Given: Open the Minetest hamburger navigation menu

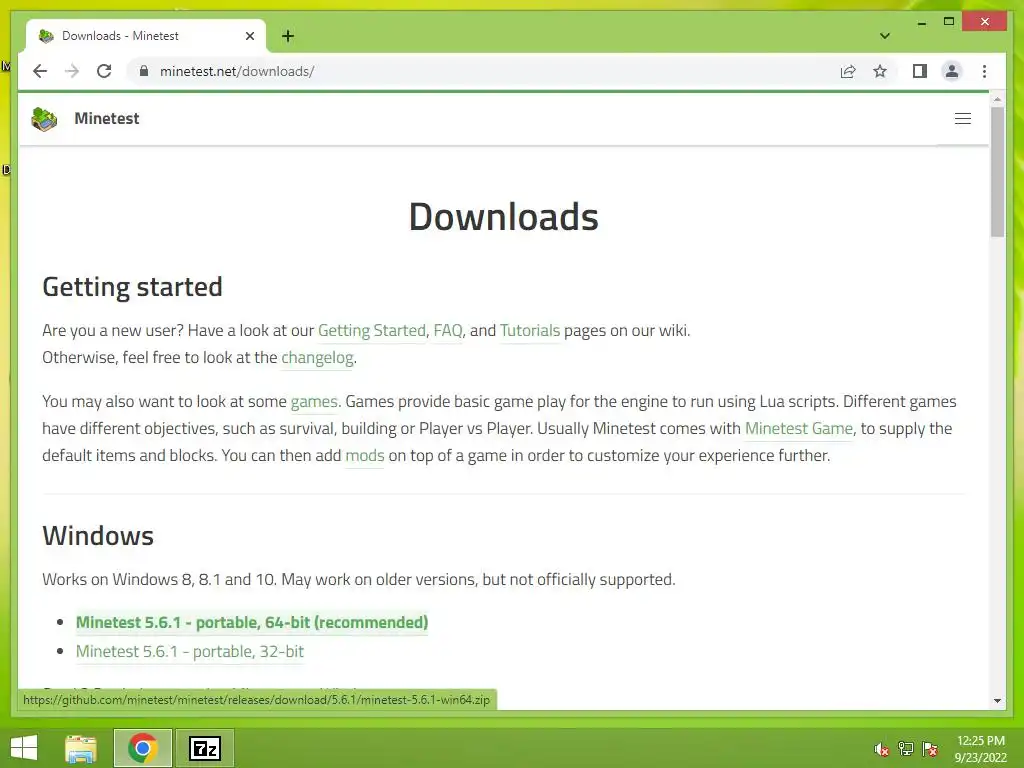Looking at the screenshot, I should tap(963, 118).
